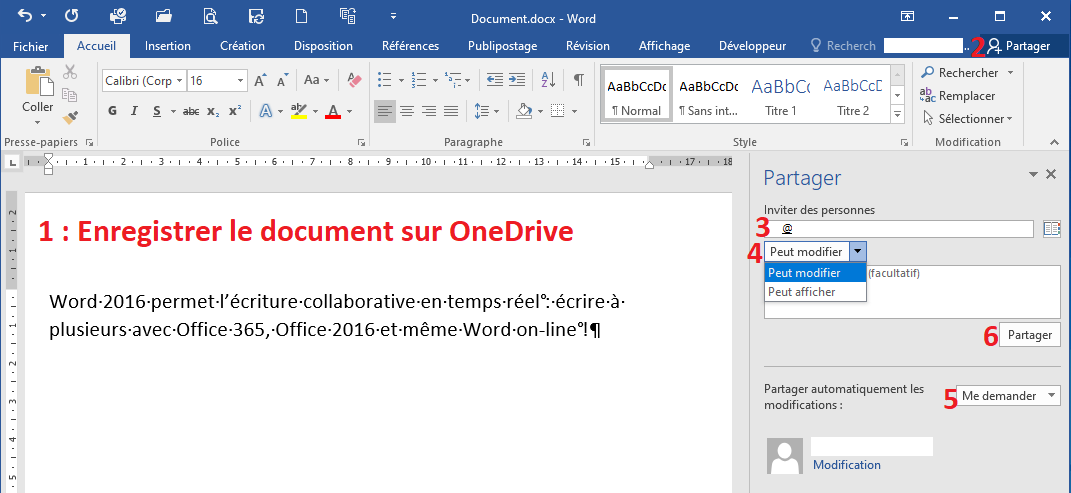Select the Format Painter brush icon
Image resolution: width=1071 pixels, height=493 pixels.
coord(70,118)
